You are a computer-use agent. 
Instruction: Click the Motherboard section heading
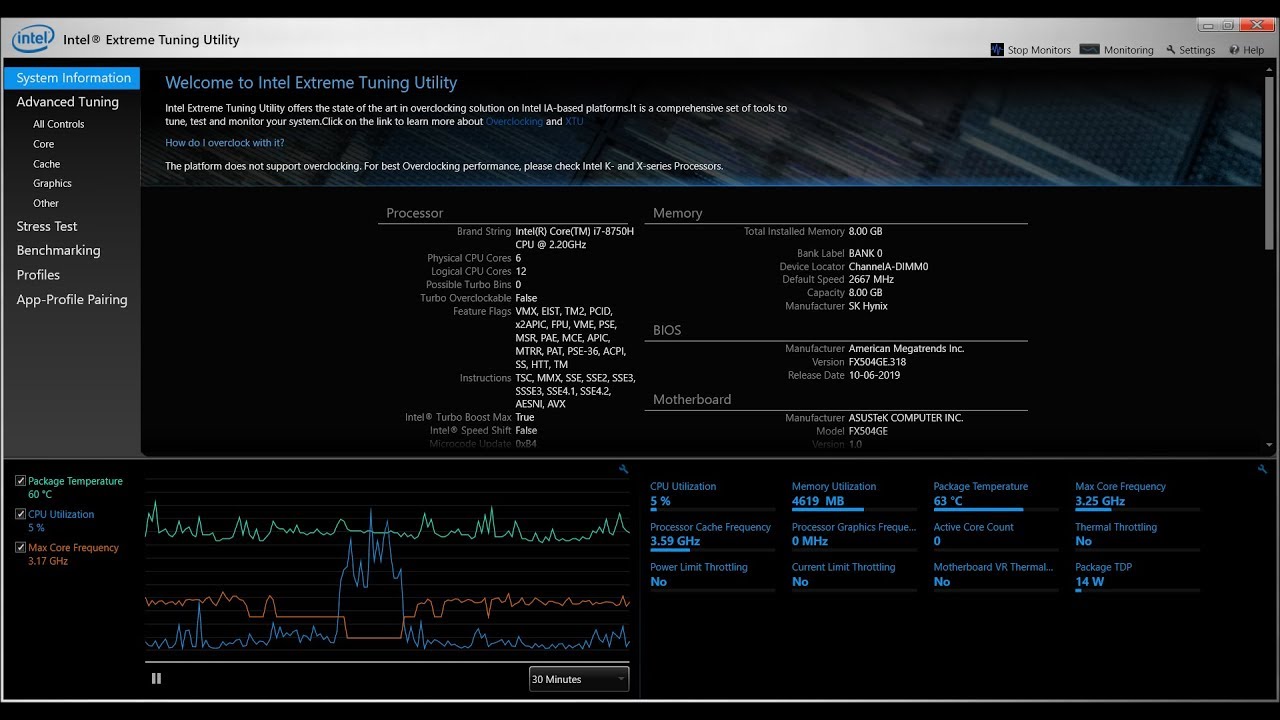(x=692, y=399)
